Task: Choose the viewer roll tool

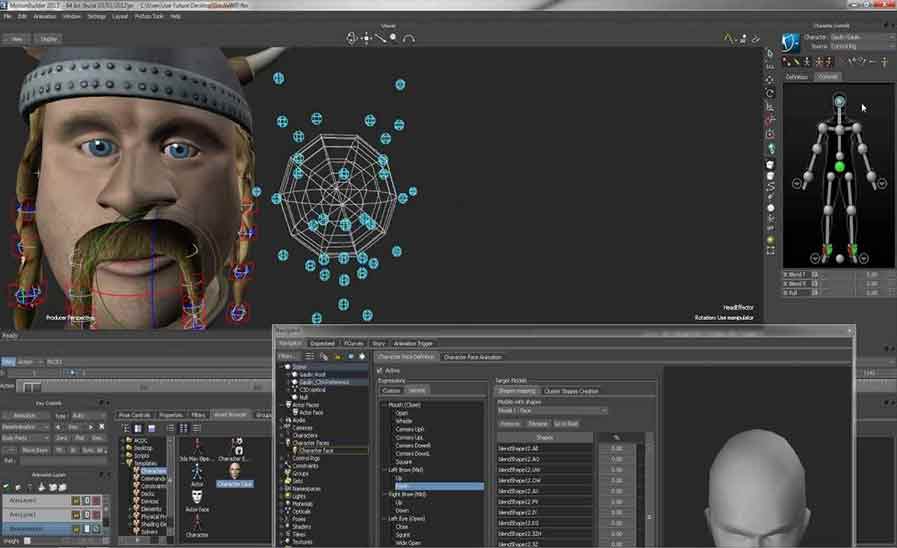Action: click(x=408, y=38)
